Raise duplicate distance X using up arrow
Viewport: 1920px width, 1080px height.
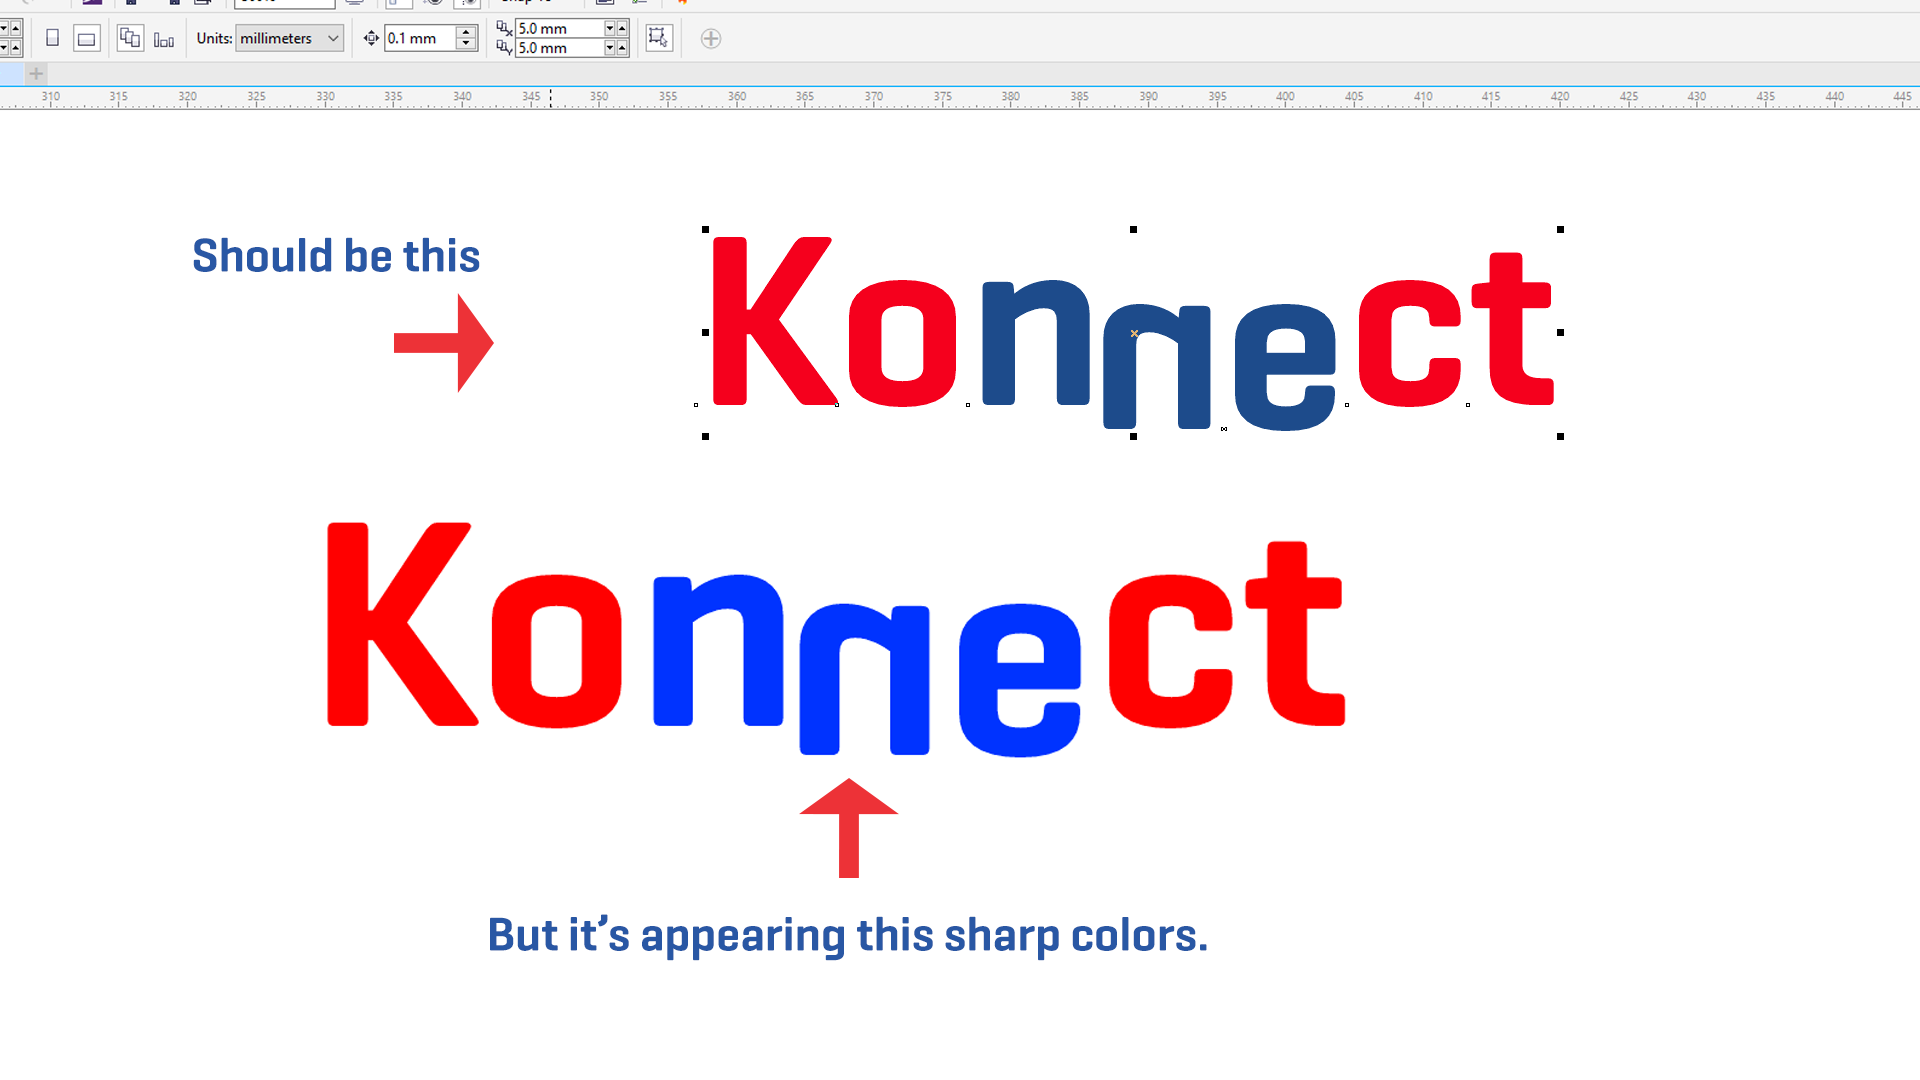click(622, 28)
